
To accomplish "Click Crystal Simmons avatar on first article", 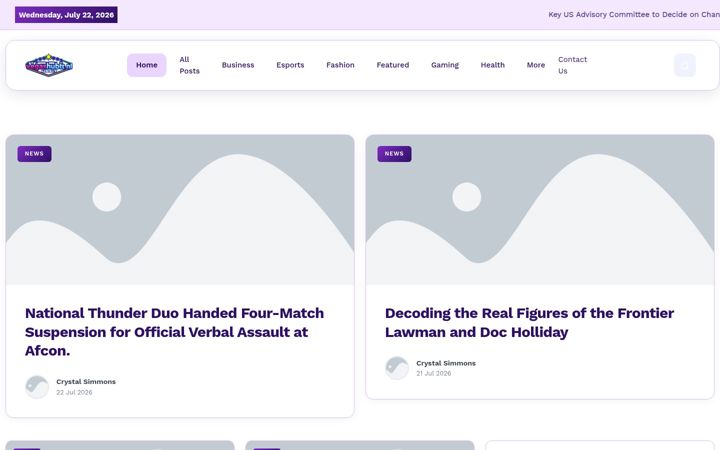I will 37,387.
